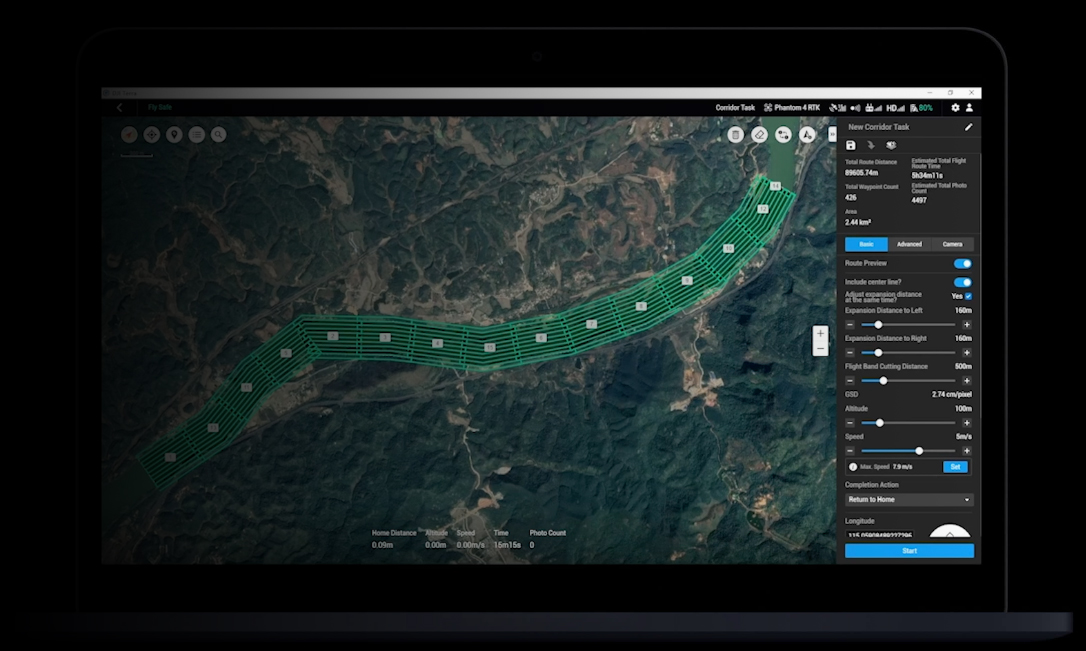1086x651 pixels.
Task: Click the Set button beside Max. Speed
Action: pyautogui.click(x=955, y=467)
